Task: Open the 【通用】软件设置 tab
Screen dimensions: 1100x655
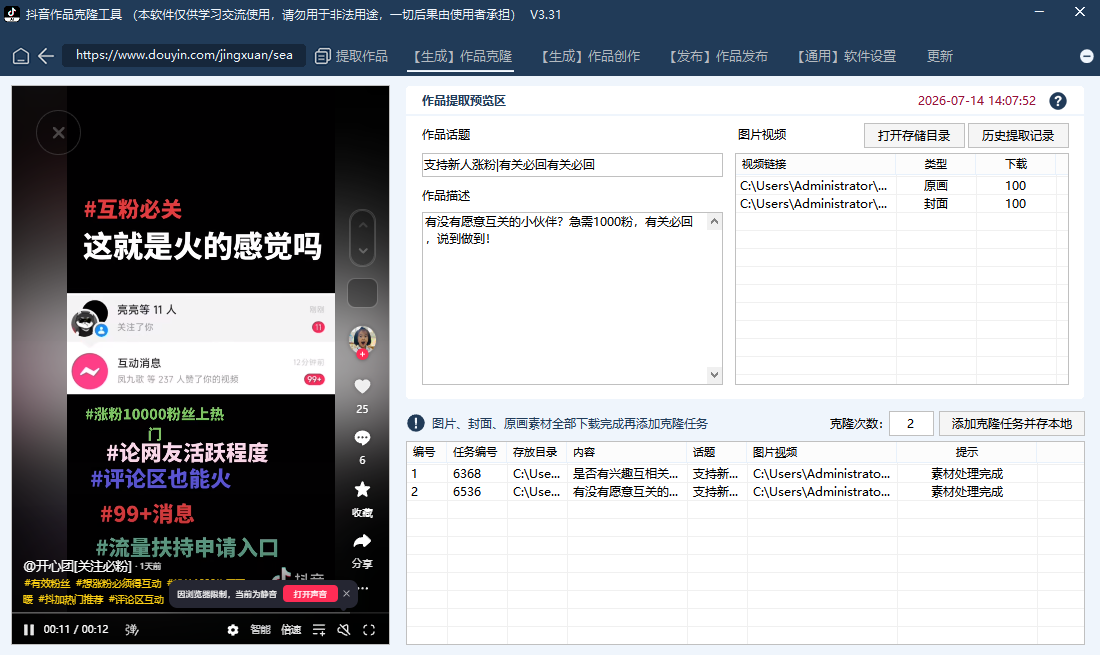Action: click(x=846, y=56)
